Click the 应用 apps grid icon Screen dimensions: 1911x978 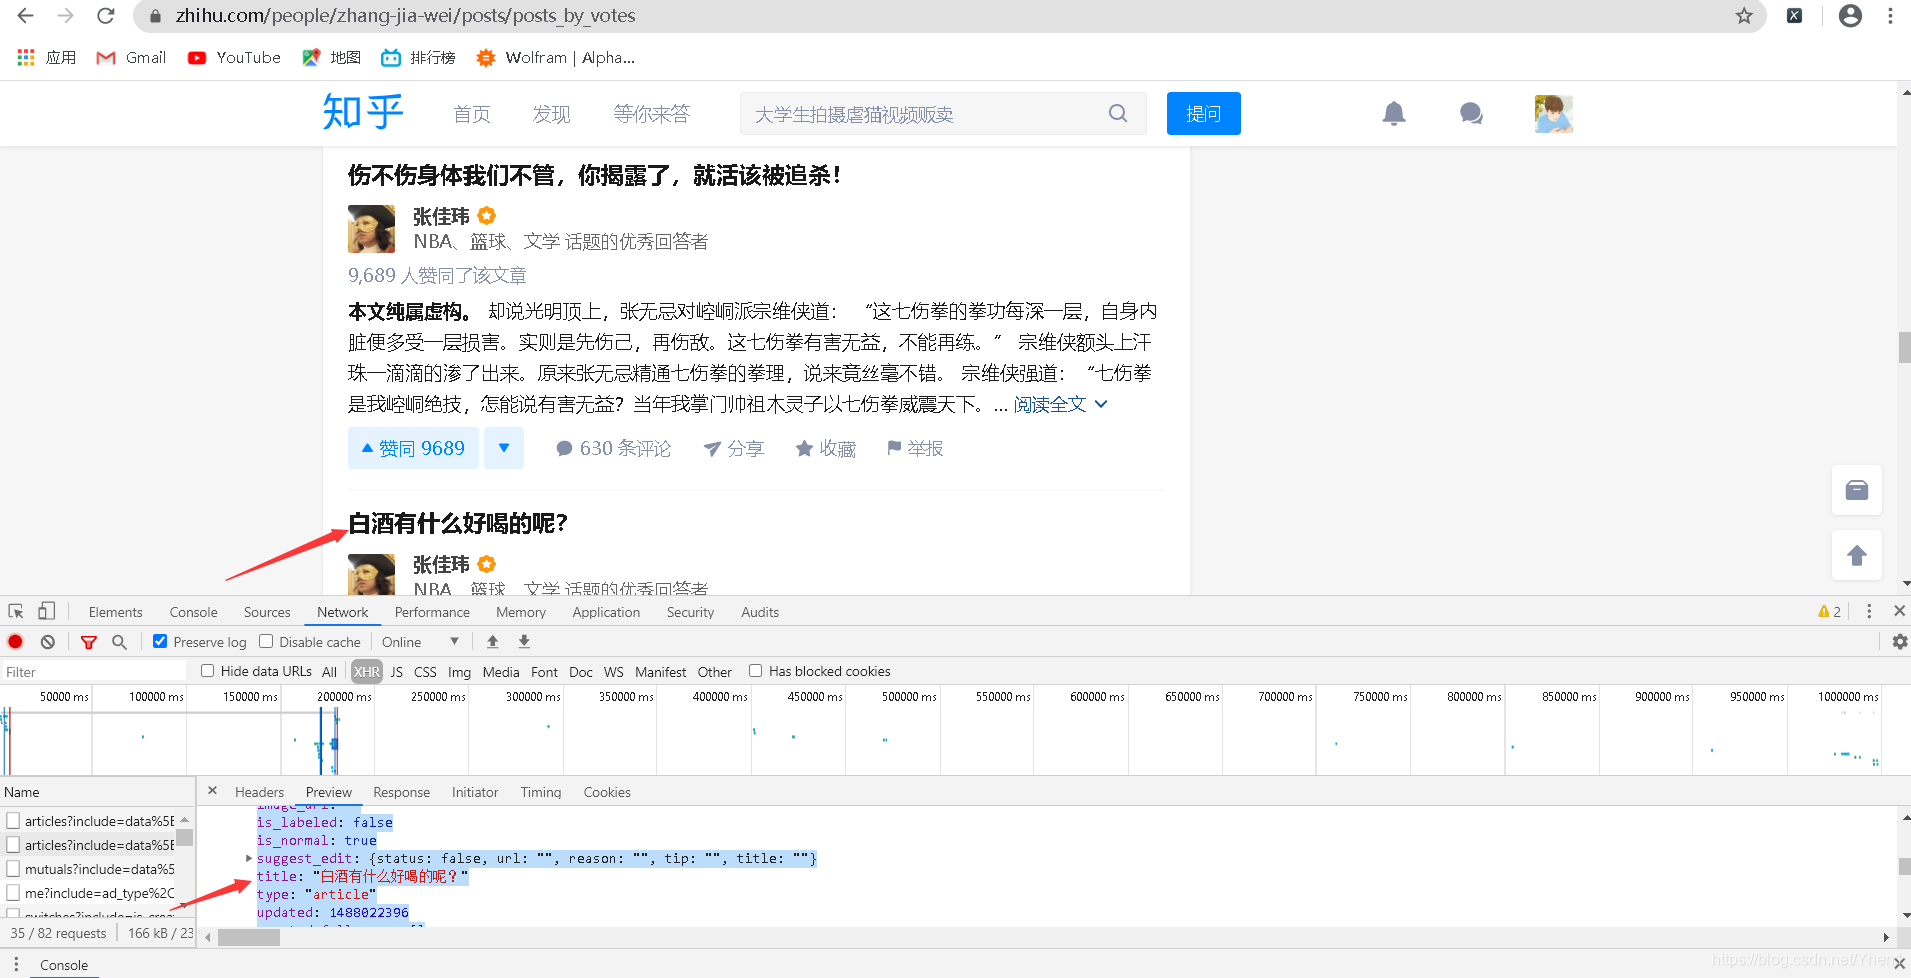point(26,58)
